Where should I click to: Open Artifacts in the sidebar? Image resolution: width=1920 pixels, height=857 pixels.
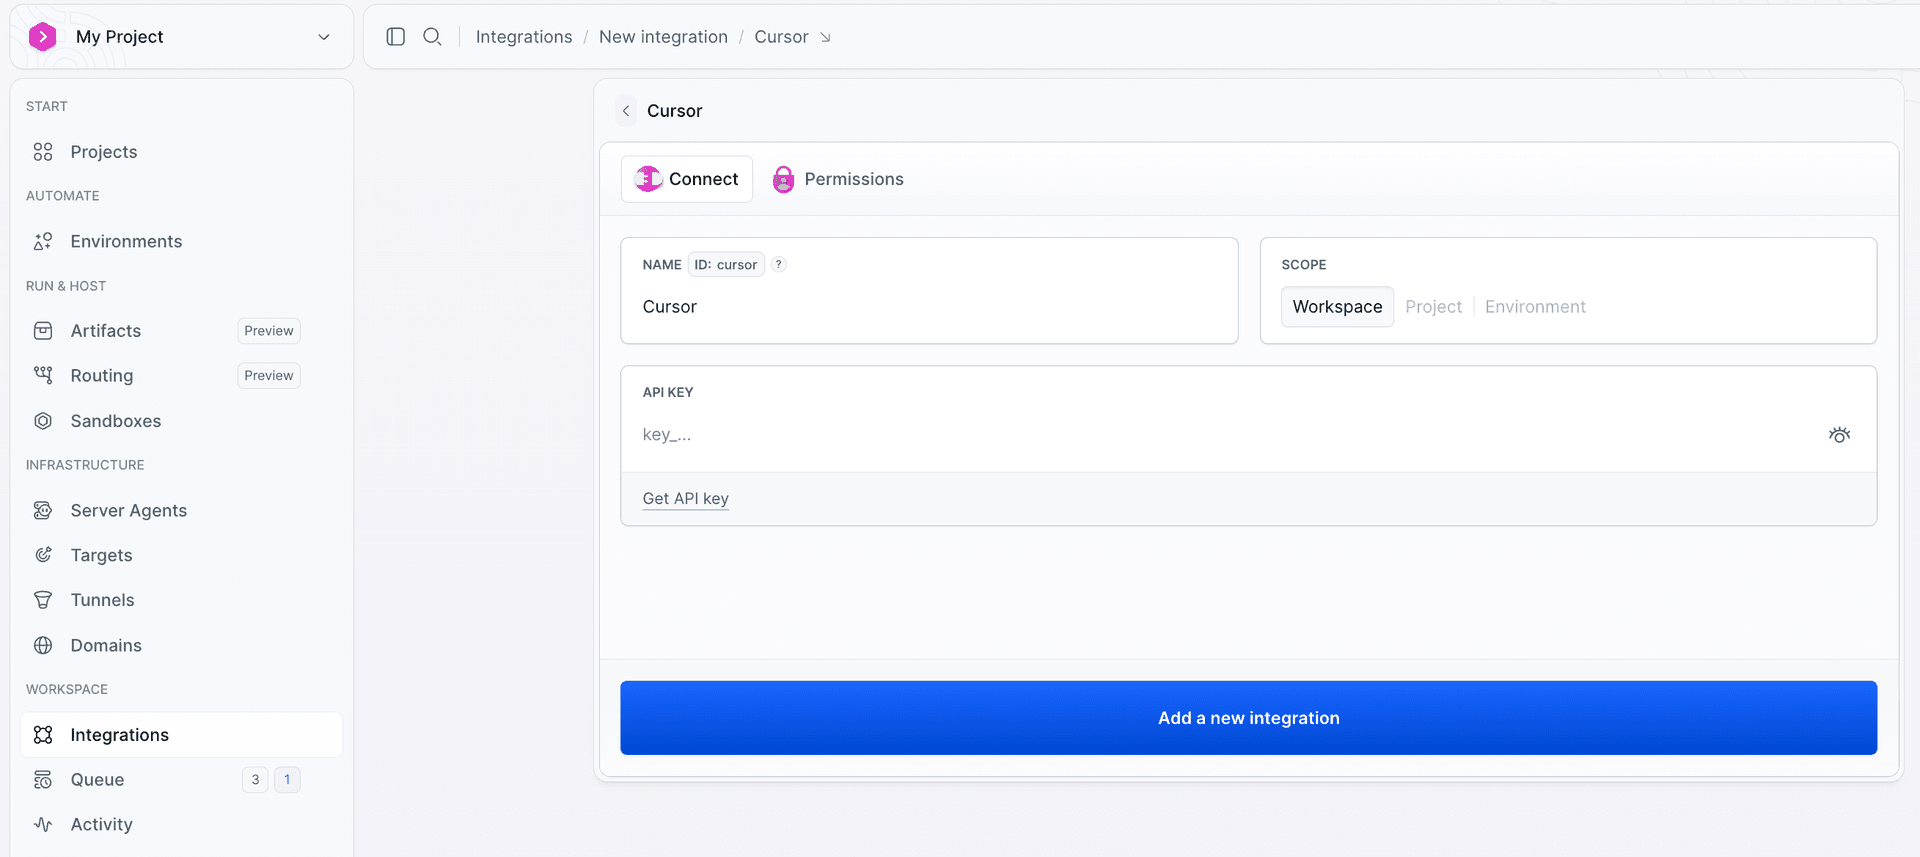pos(106,331)
